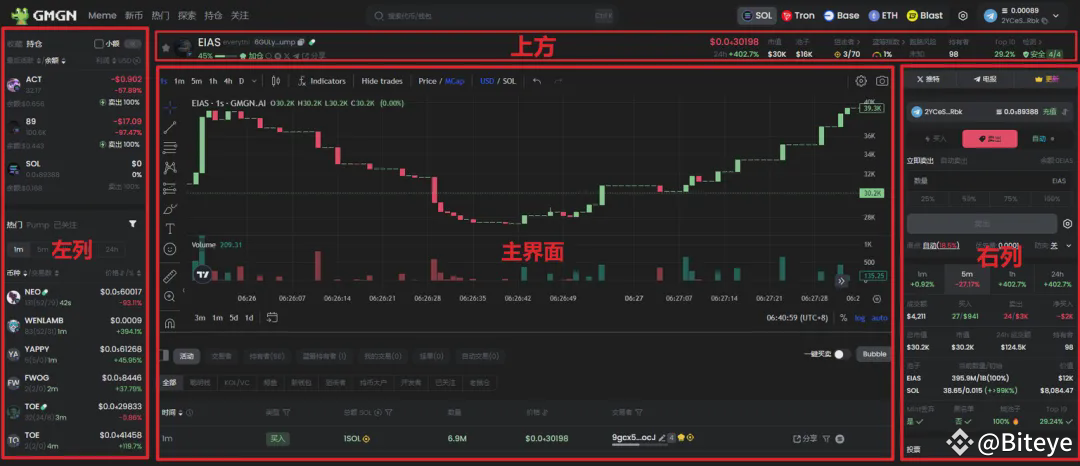This screenshot has height=466, width=1080.
Task: Open chart settings gear icon
Action: coord(861,81)
